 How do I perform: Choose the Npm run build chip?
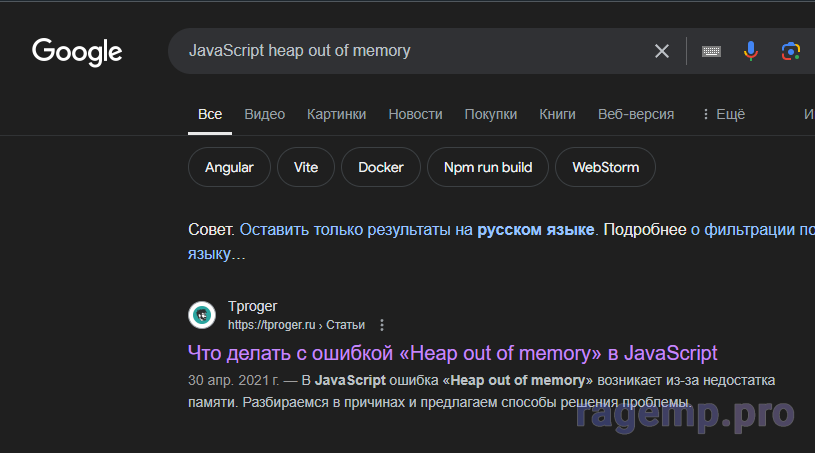coord(487,167)
